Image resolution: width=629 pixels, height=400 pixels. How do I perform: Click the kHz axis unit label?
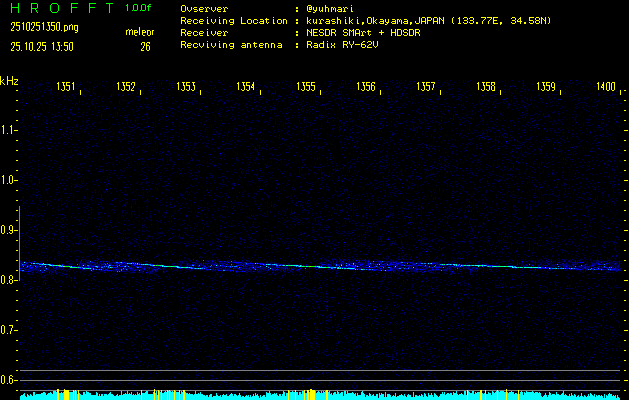click(9, 81)
